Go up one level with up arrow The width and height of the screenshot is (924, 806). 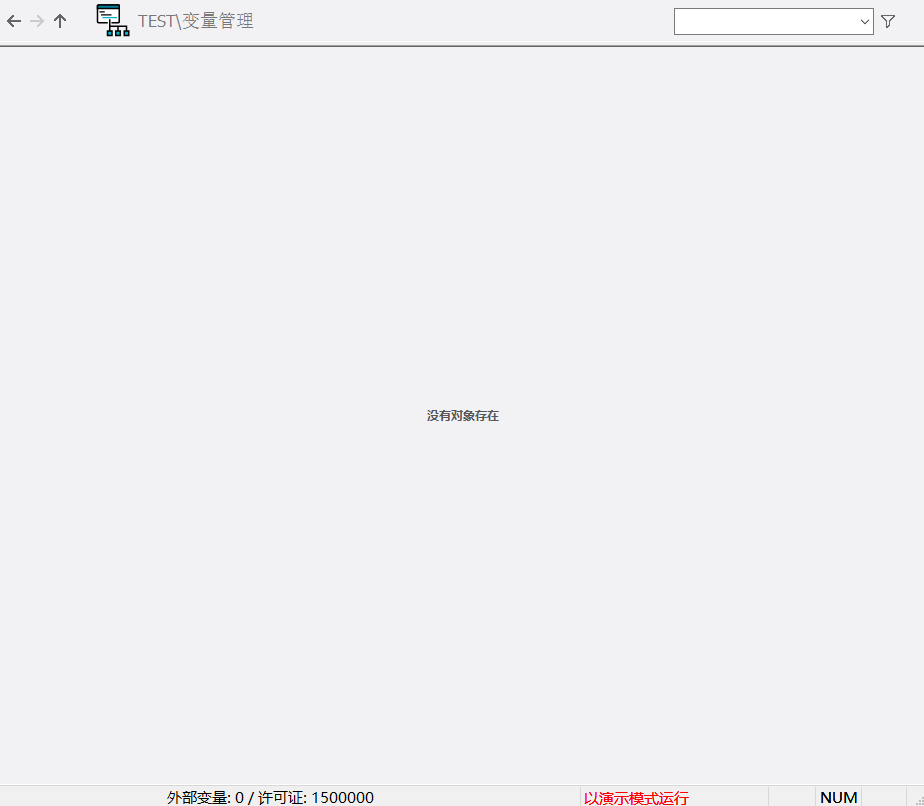click(x=60, y=21)
